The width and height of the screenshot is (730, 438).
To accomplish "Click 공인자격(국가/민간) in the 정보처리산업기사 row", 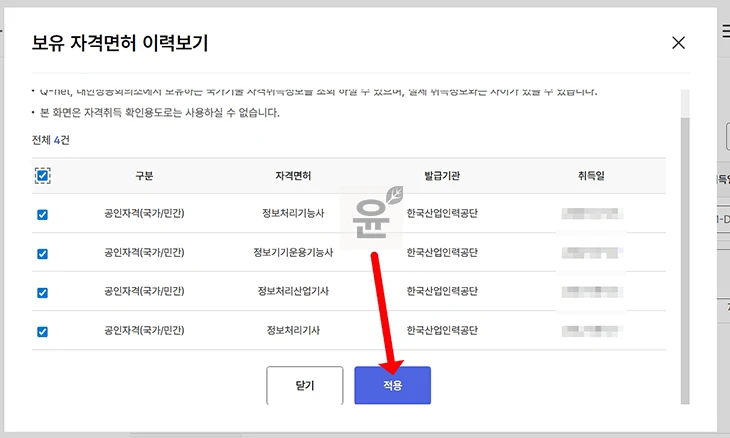I will pos(144,291).
